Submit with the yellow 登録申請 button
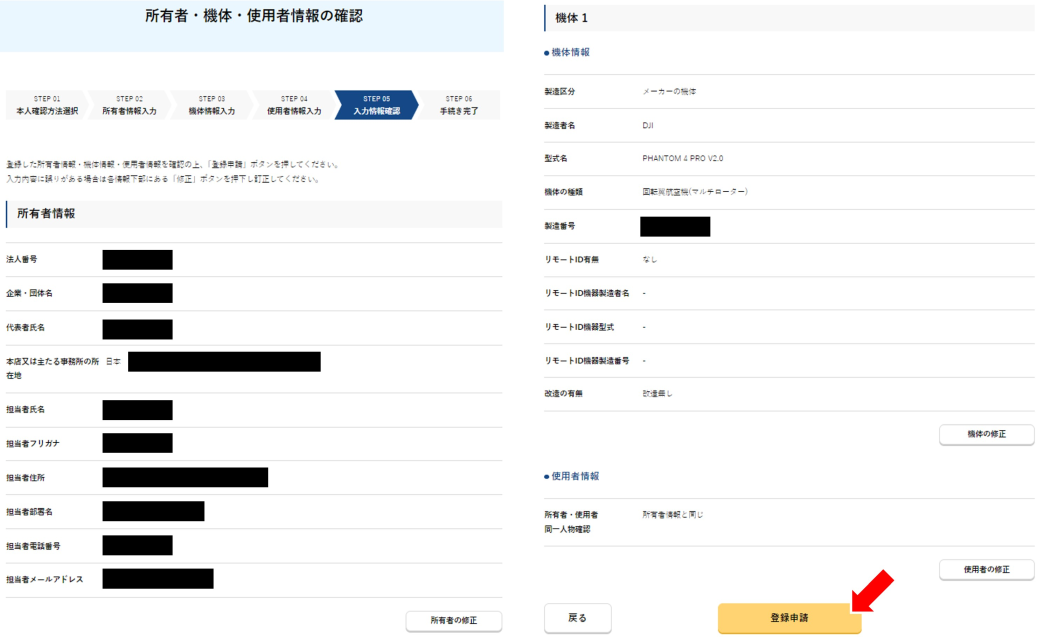Image resolution: width=1040 pixels, height=637 pixels. pyautogui.click(x=789, y=618)
